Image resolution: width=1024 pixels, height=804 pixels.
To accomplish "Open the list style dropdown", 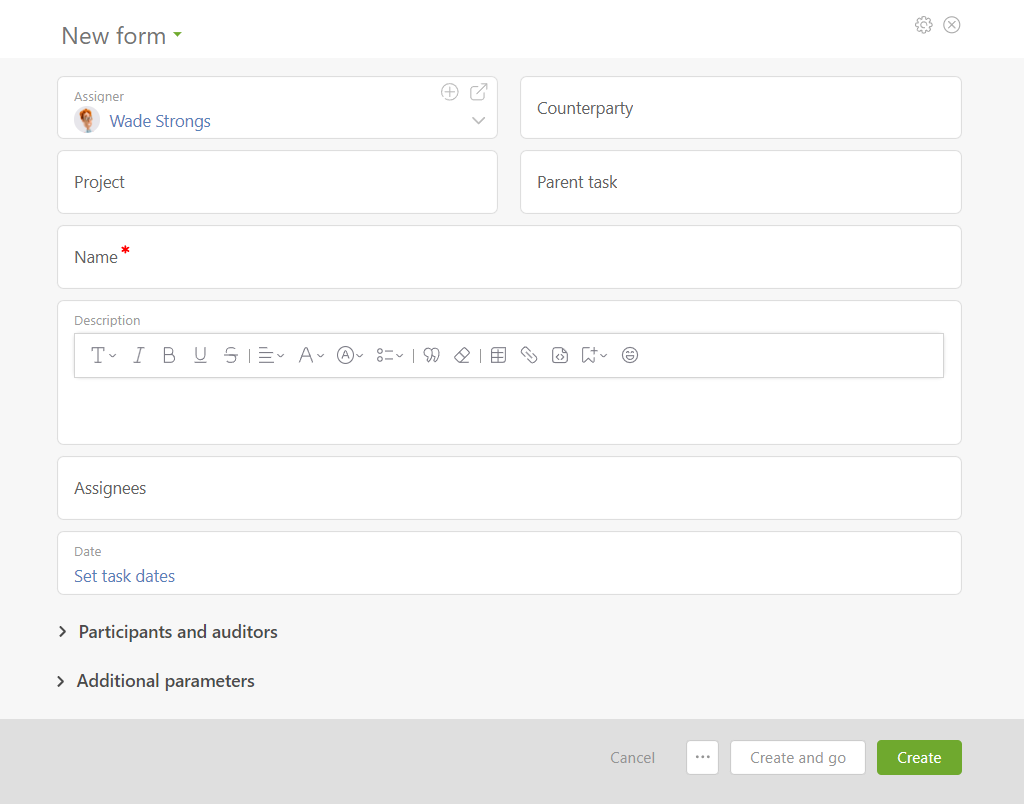I will [x=390, y=355].
